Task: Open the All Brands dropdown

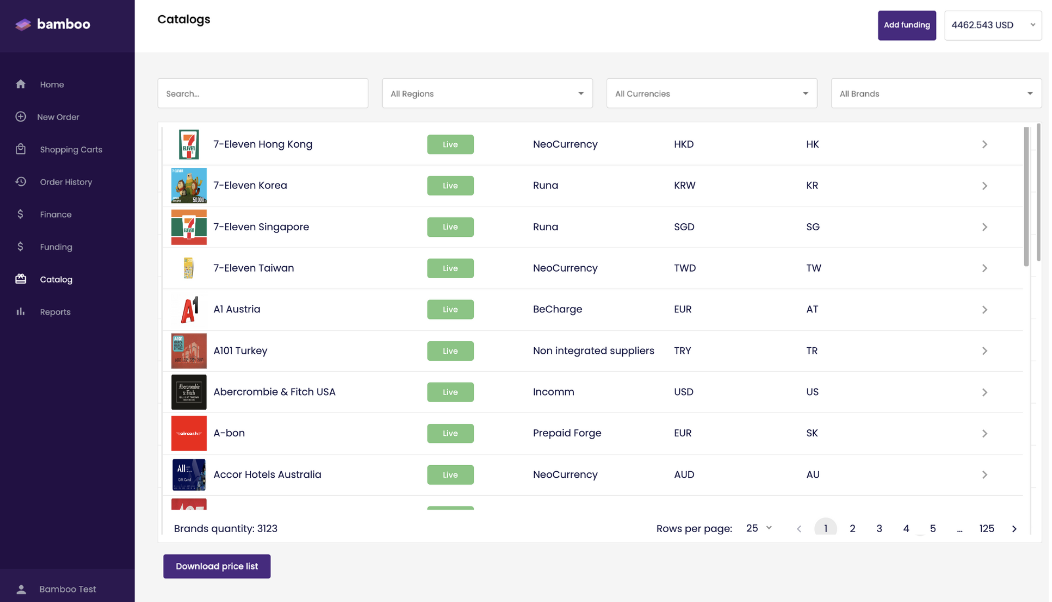Action: tap(936, 93)
